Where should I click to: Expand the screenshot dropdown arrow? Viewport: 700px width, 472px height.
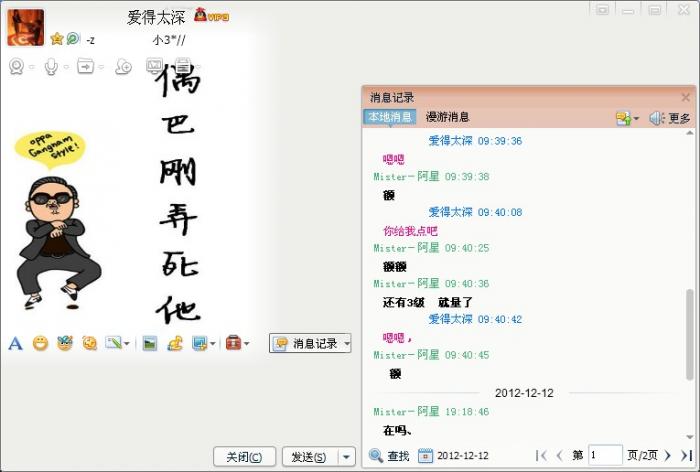point(212,343)
